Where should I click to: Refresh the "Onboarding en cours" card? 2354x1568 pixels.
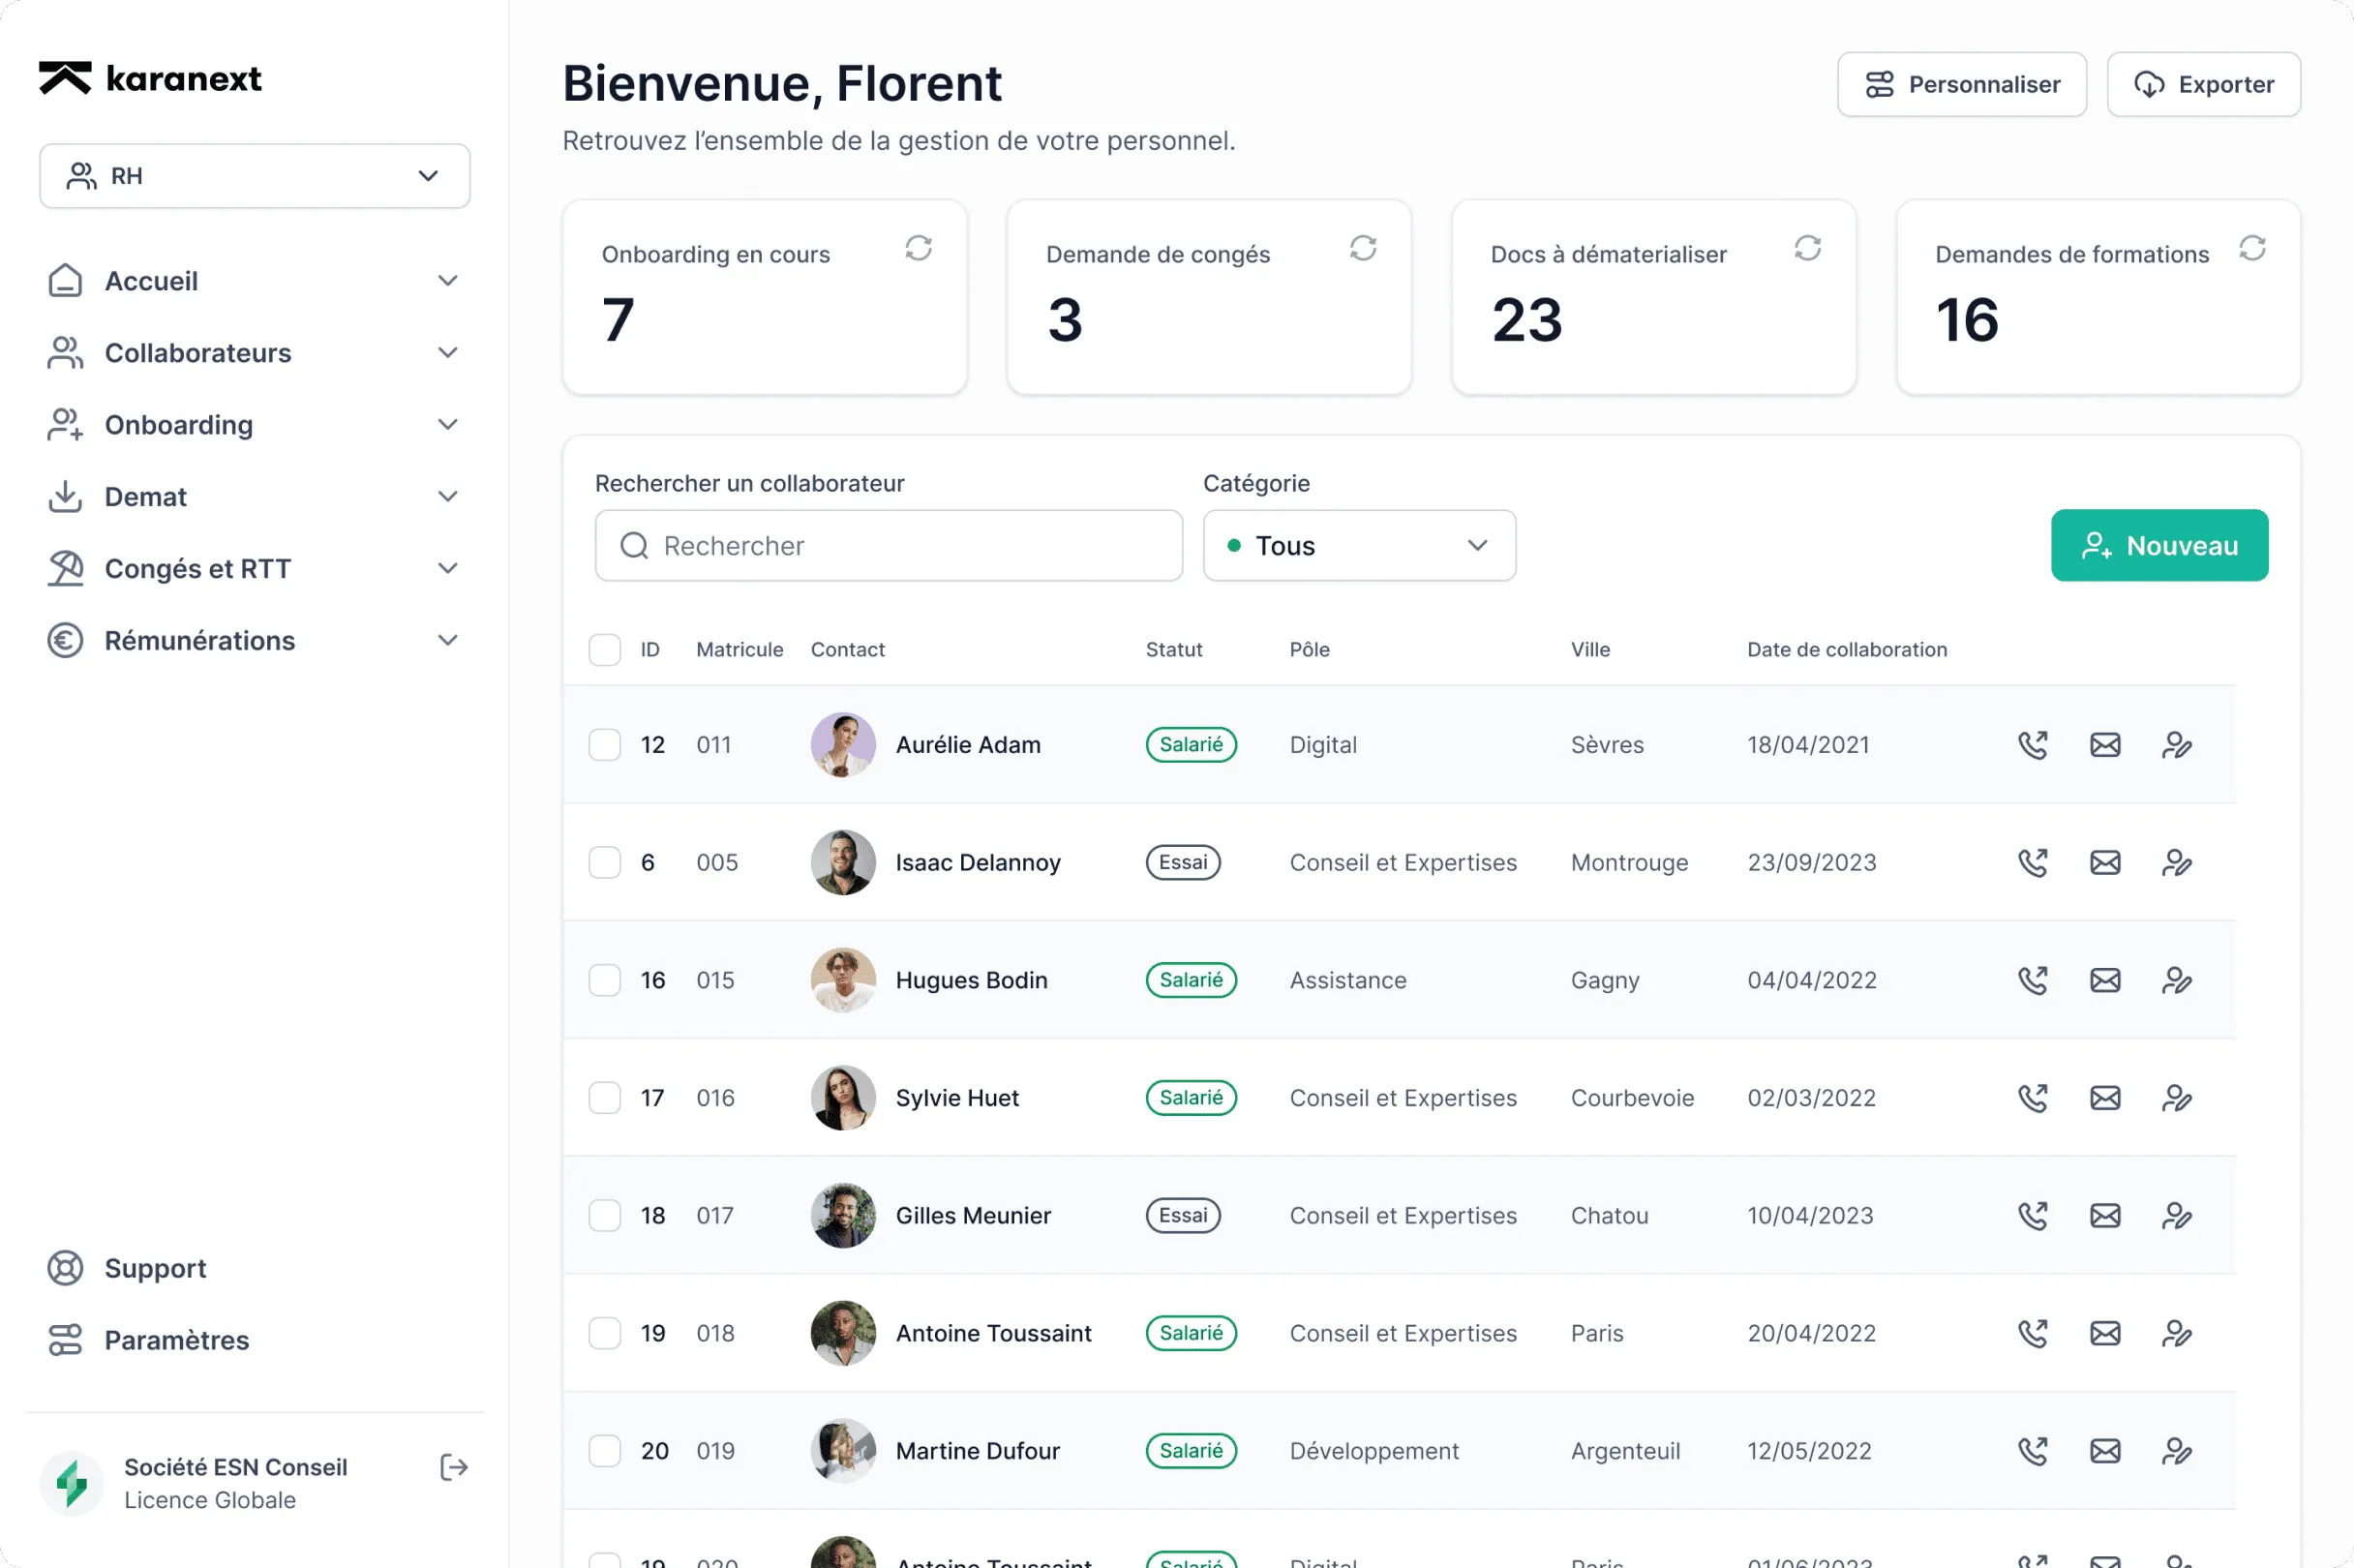pos(920,248)
